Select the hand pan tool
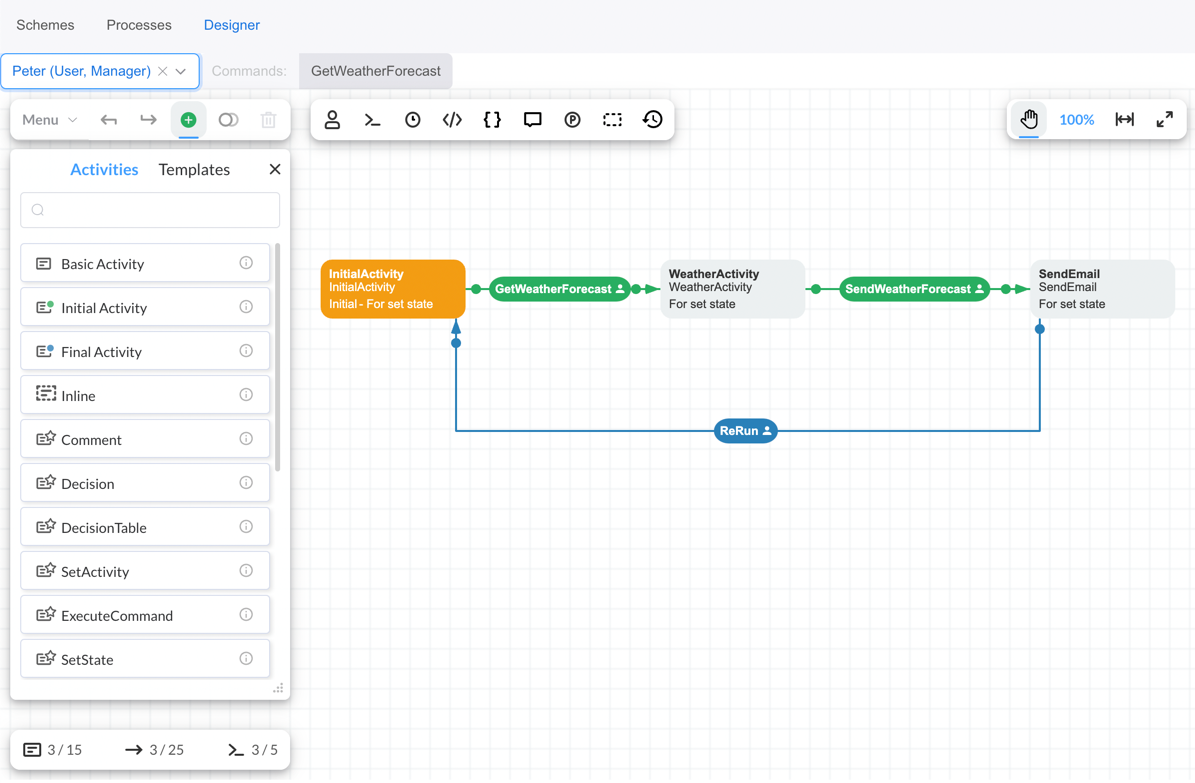The width and height of the screenshot is (1195, 783). [x=1029, y=120]
